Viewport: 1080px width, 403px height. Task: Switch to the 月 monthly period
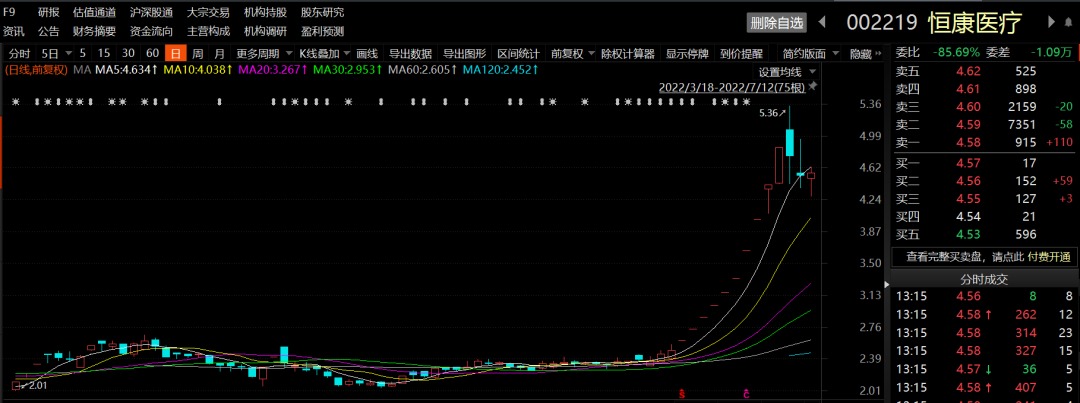(219, 54)
